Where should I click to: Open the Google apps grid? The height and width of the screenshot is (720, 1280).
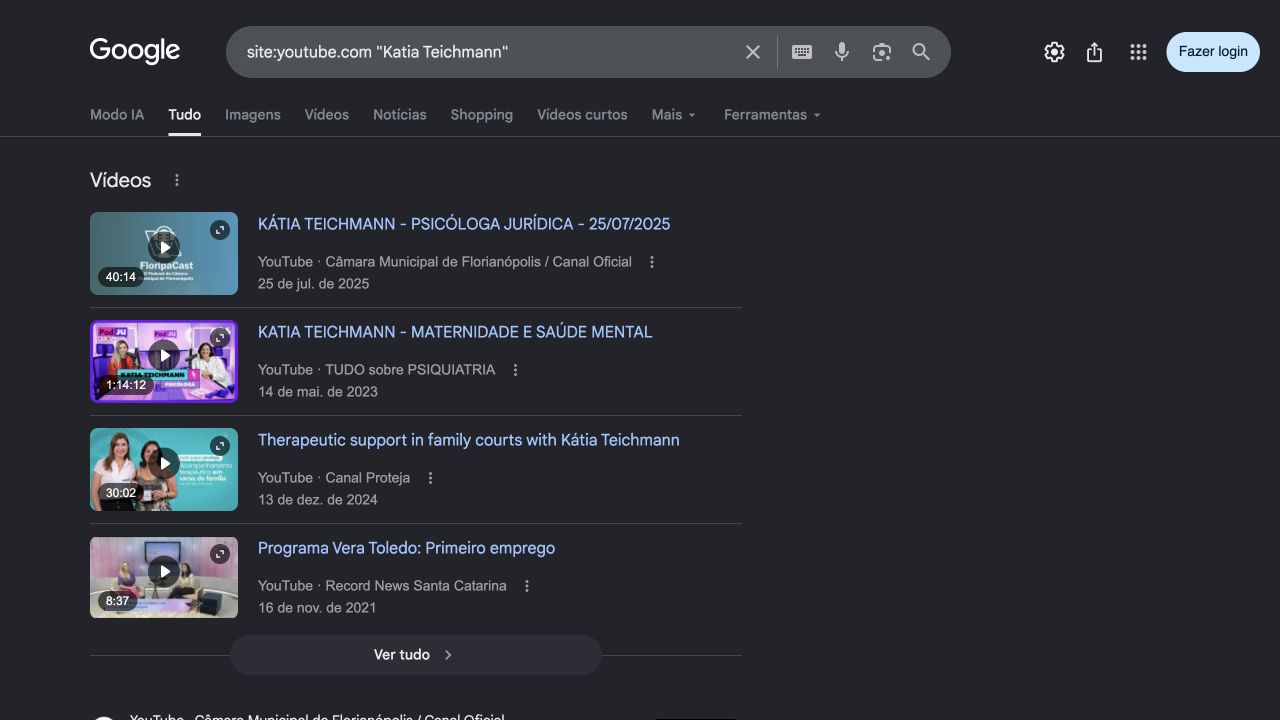coord(1138,52)
